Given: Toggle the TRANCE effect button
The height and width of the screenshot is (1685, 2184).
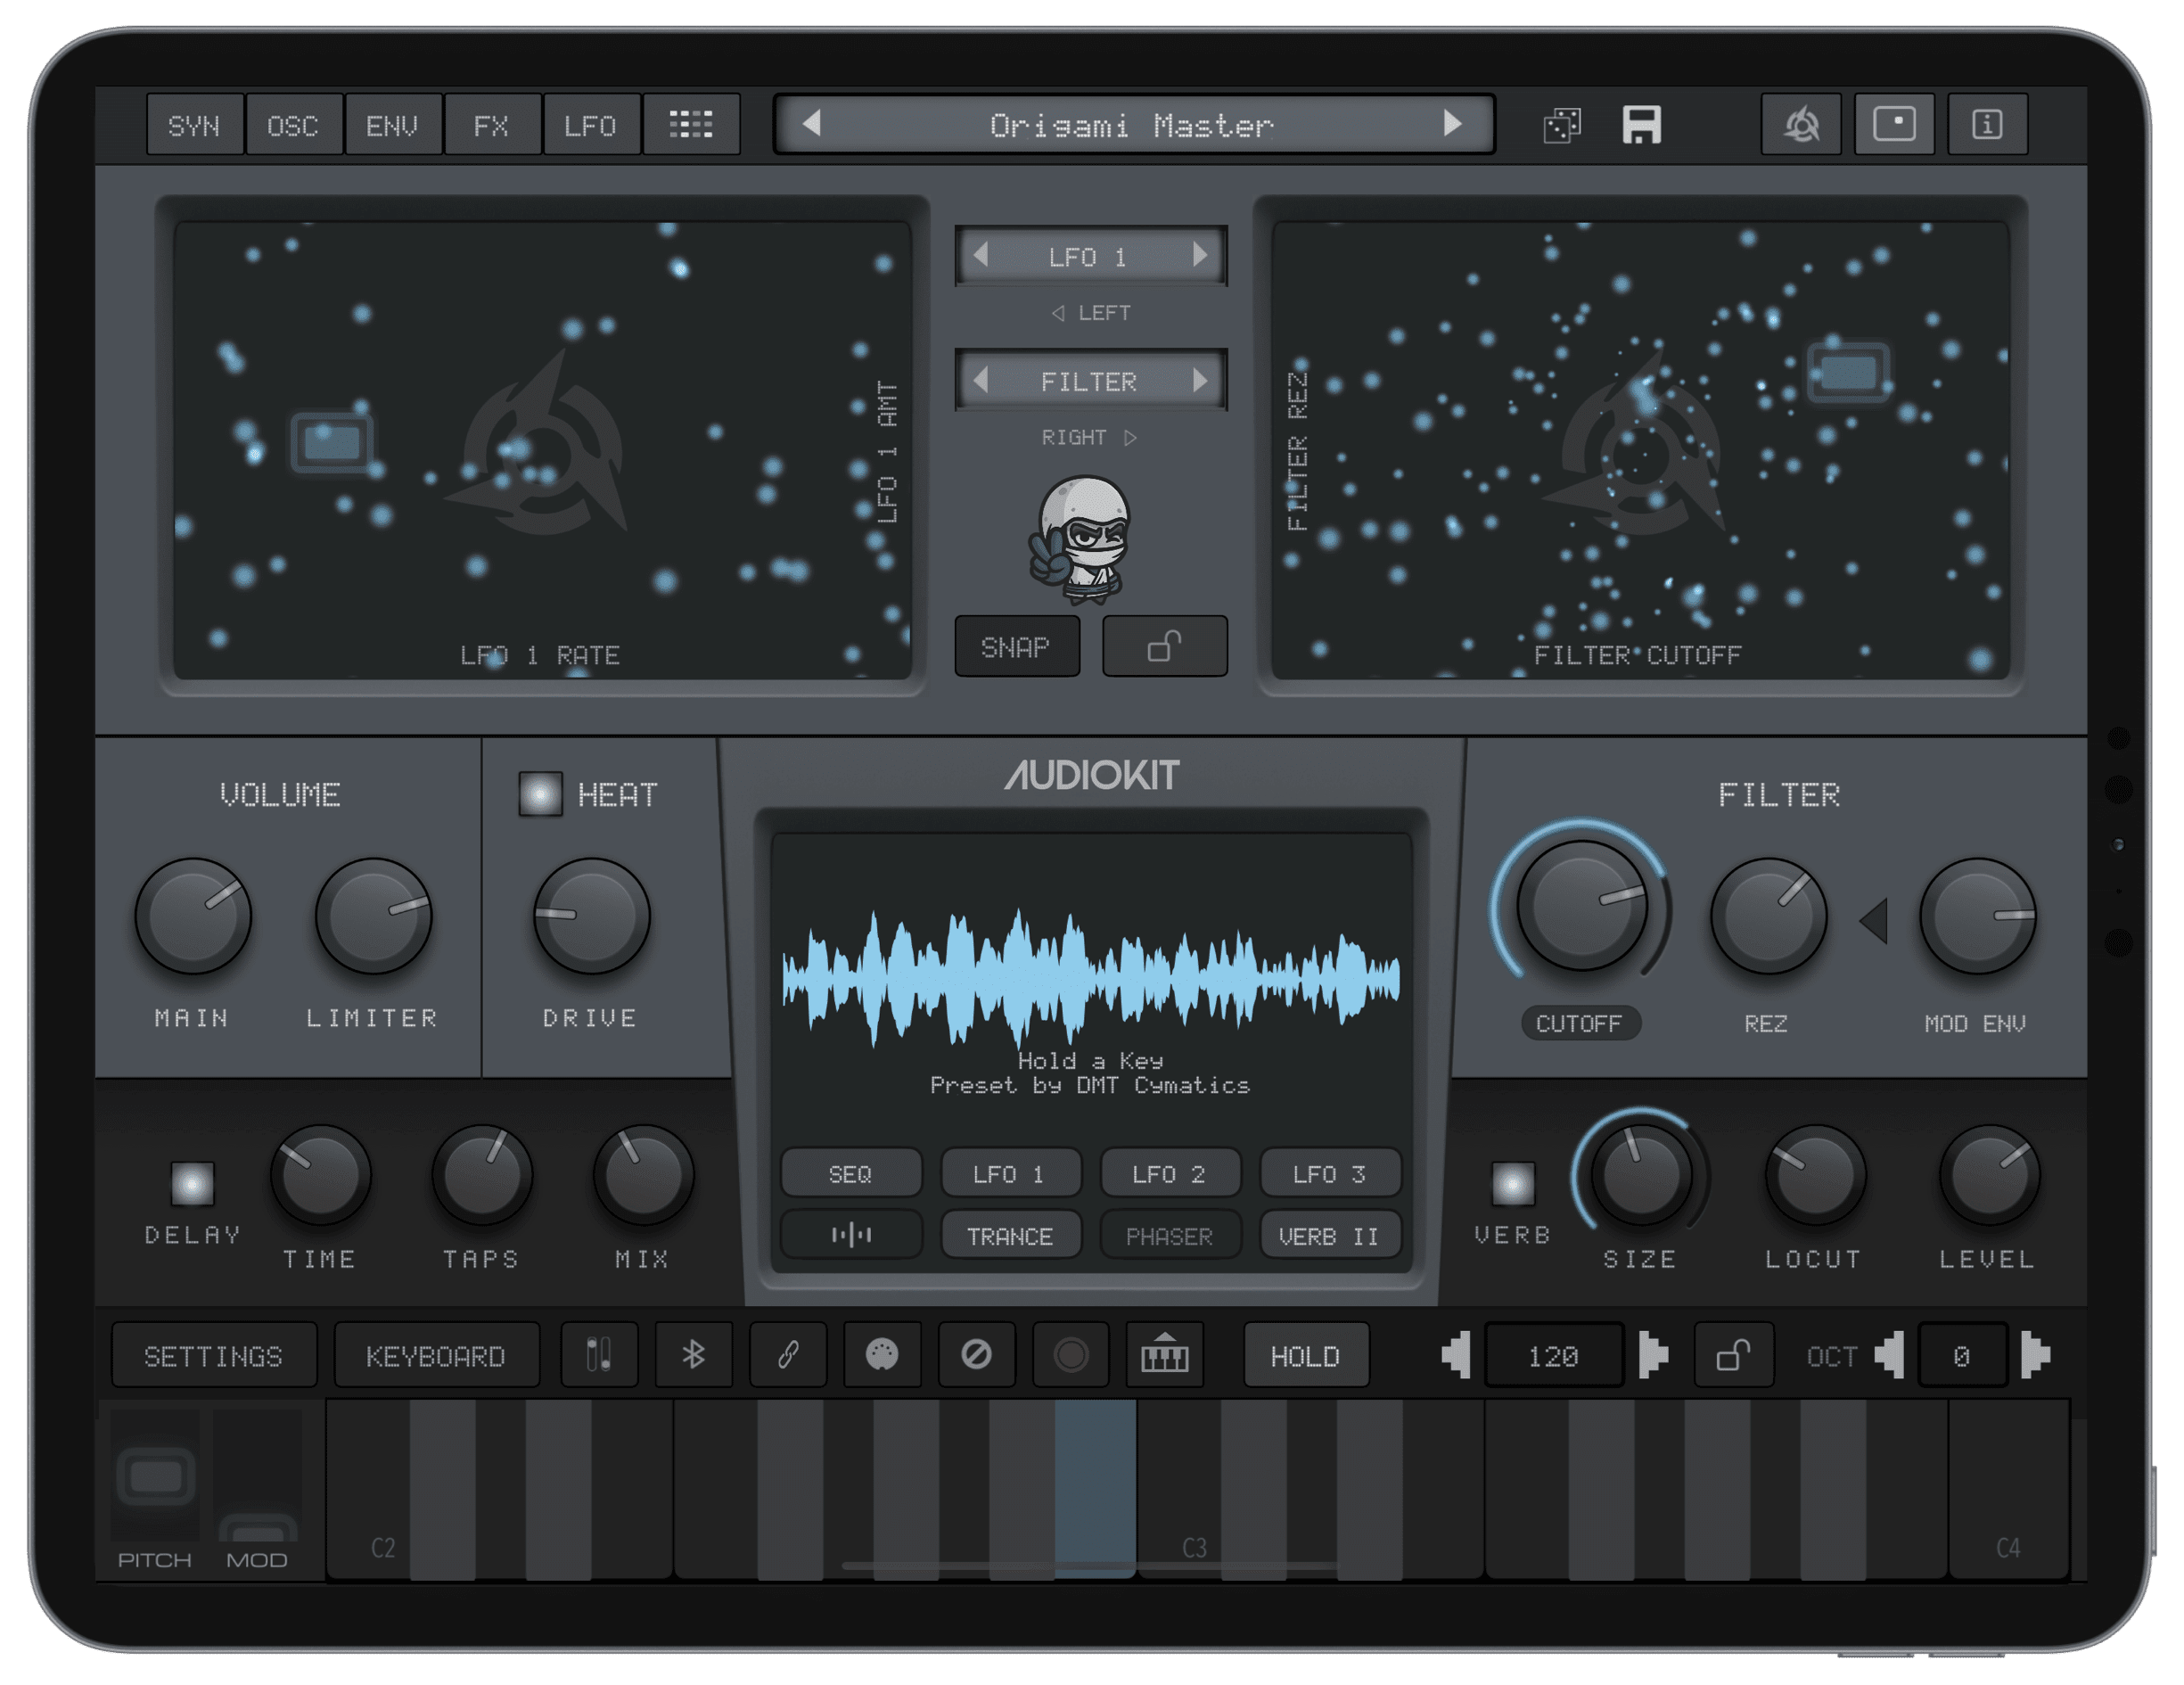Looking at the screenshot, I should [x=1010, y=1235].
